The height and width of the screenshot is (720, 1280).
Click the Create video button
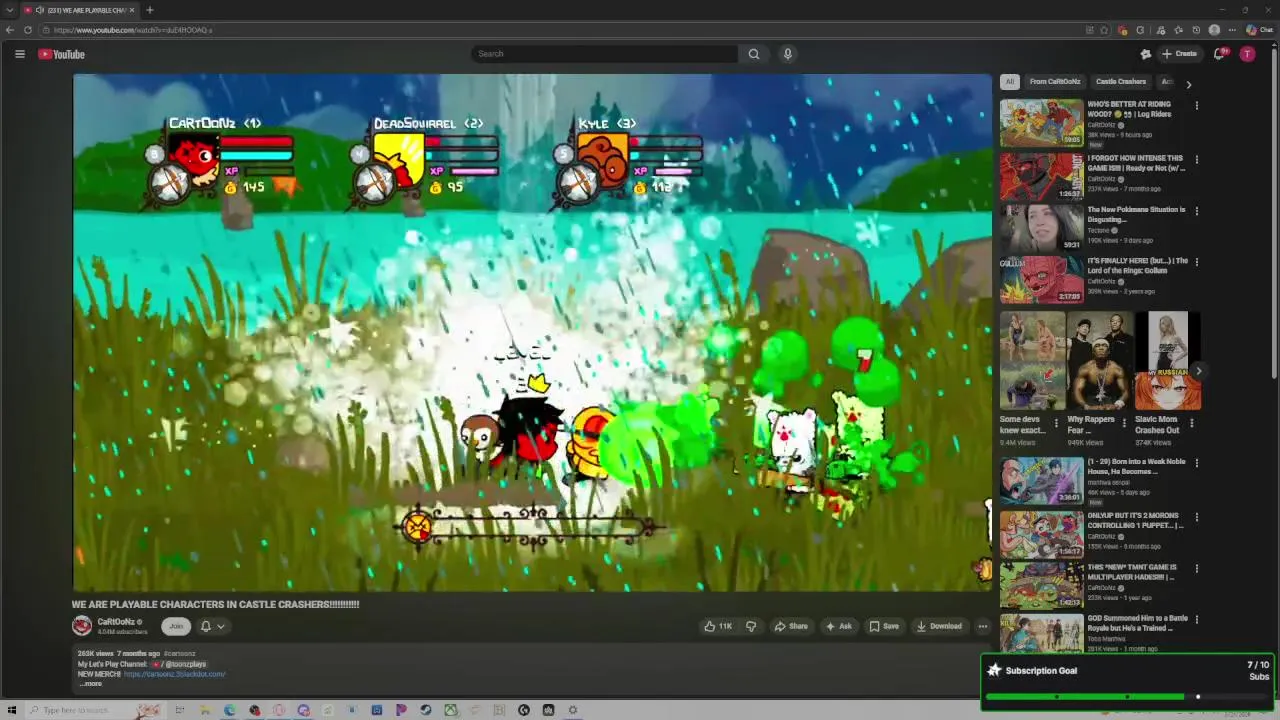pyautogui.click(x=1180, y=54)
